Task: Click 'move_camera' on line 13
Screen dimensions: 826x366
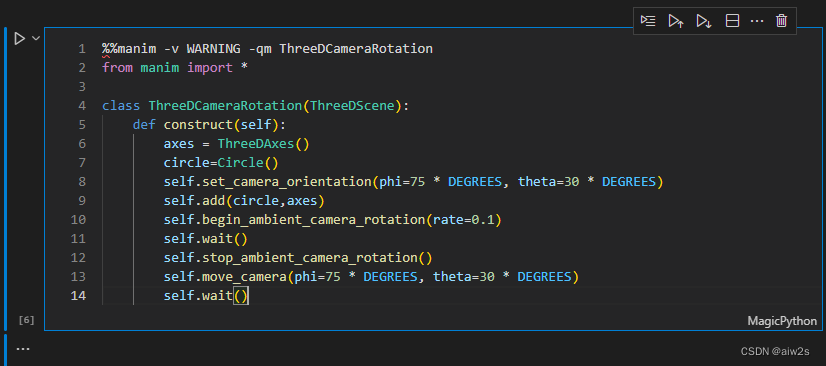Action: click(x=244, y=276)
